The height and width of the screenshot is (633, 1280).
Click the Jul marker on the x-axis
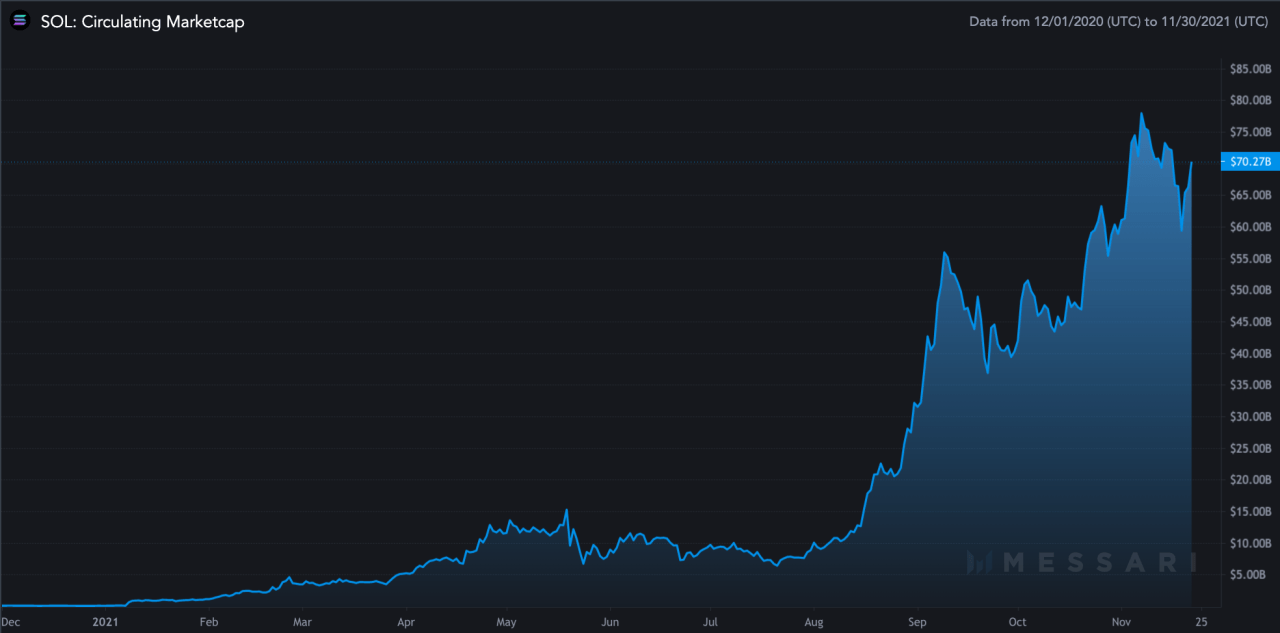coord(709,621)
